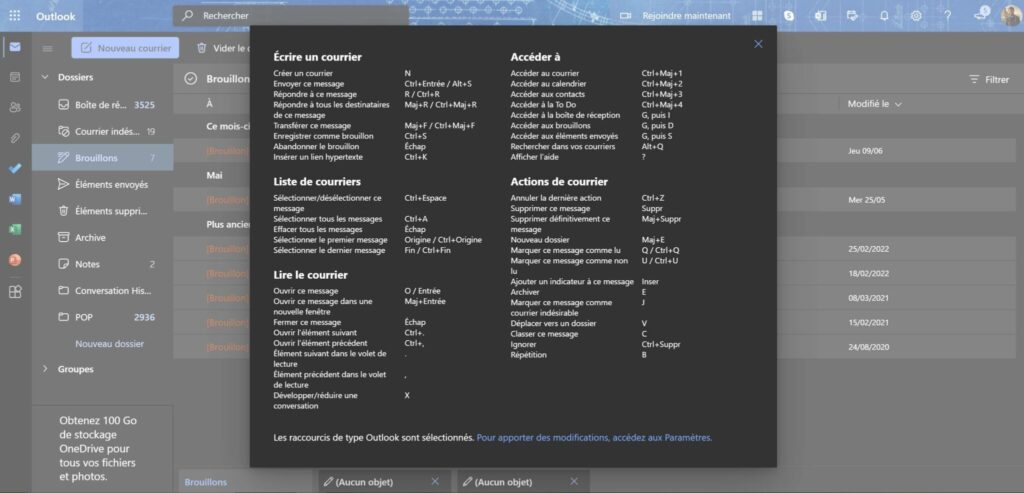Screen dimensions: 1024x493
Task: Open the app launcher waffle icon
Action: (15, 16)
